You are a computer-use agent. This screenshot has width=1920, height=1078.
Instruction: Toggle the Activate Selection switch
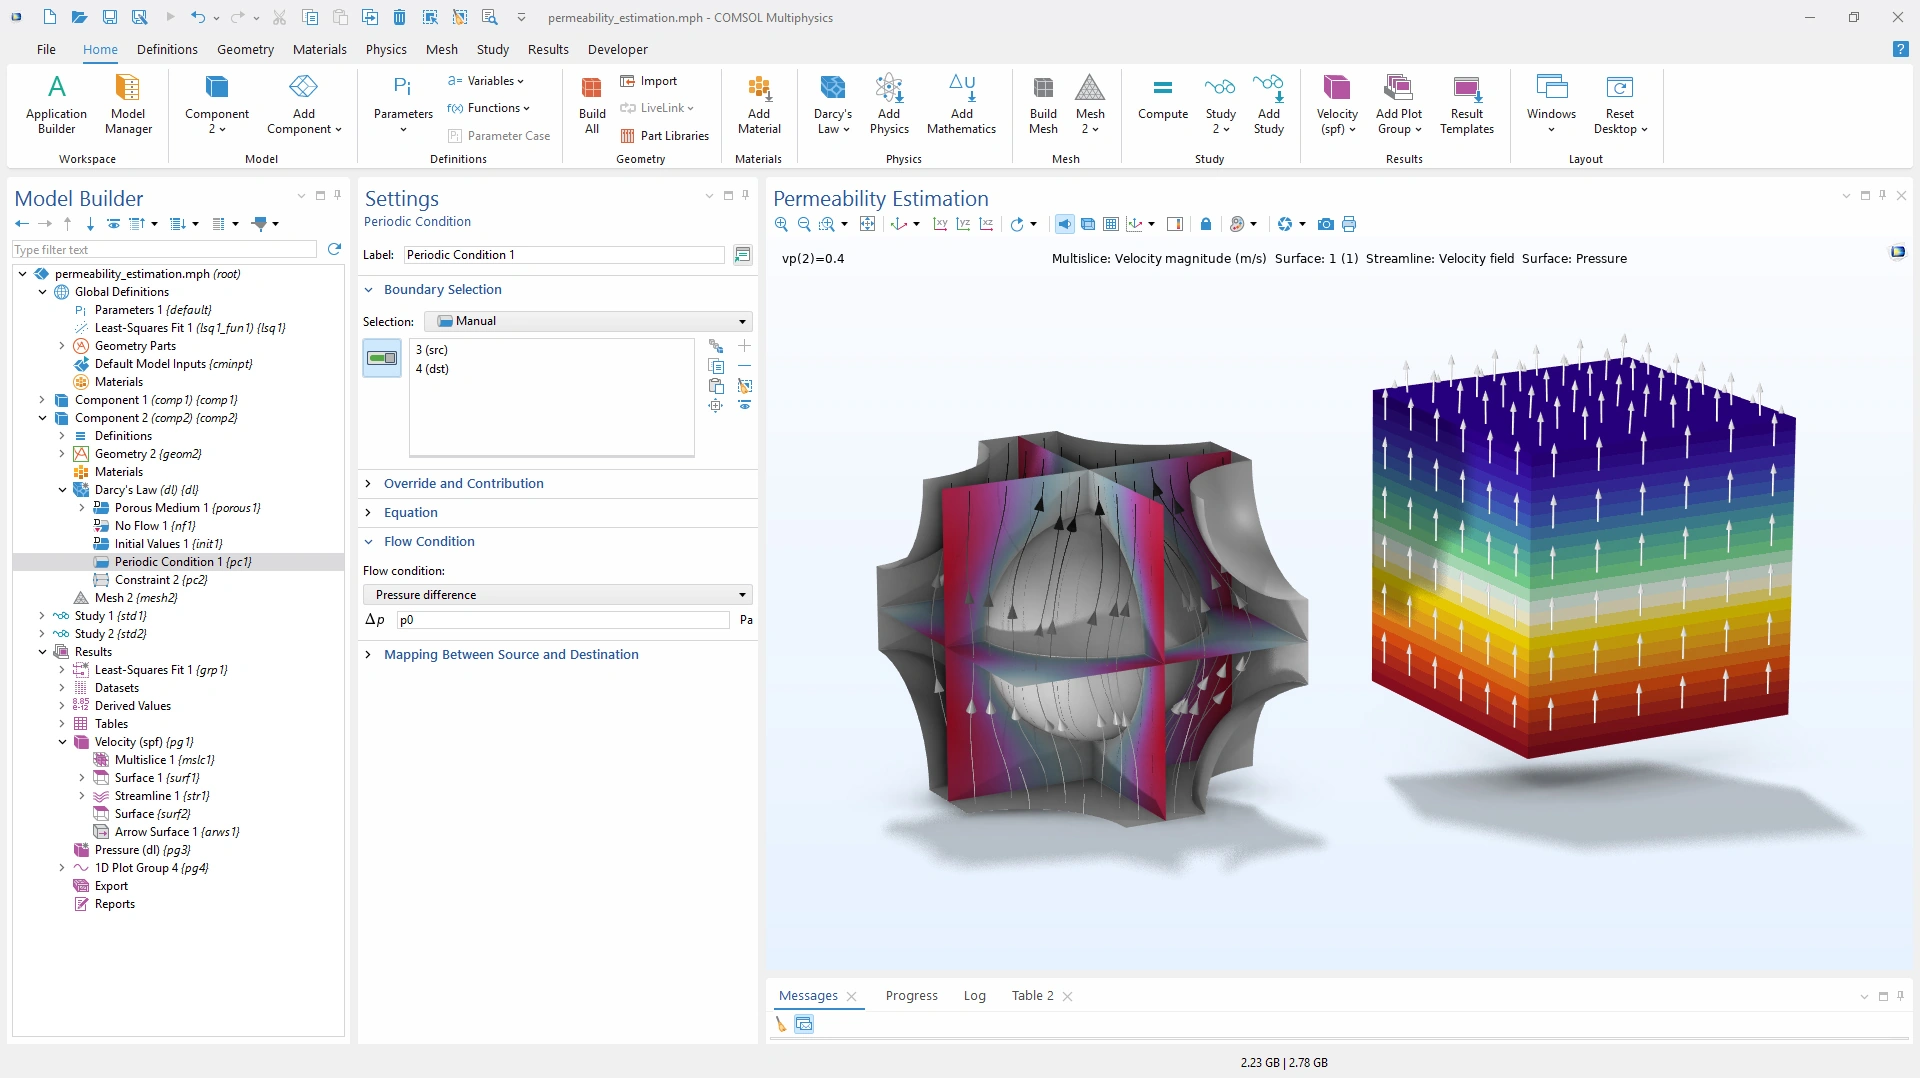(x=382, y=358)
